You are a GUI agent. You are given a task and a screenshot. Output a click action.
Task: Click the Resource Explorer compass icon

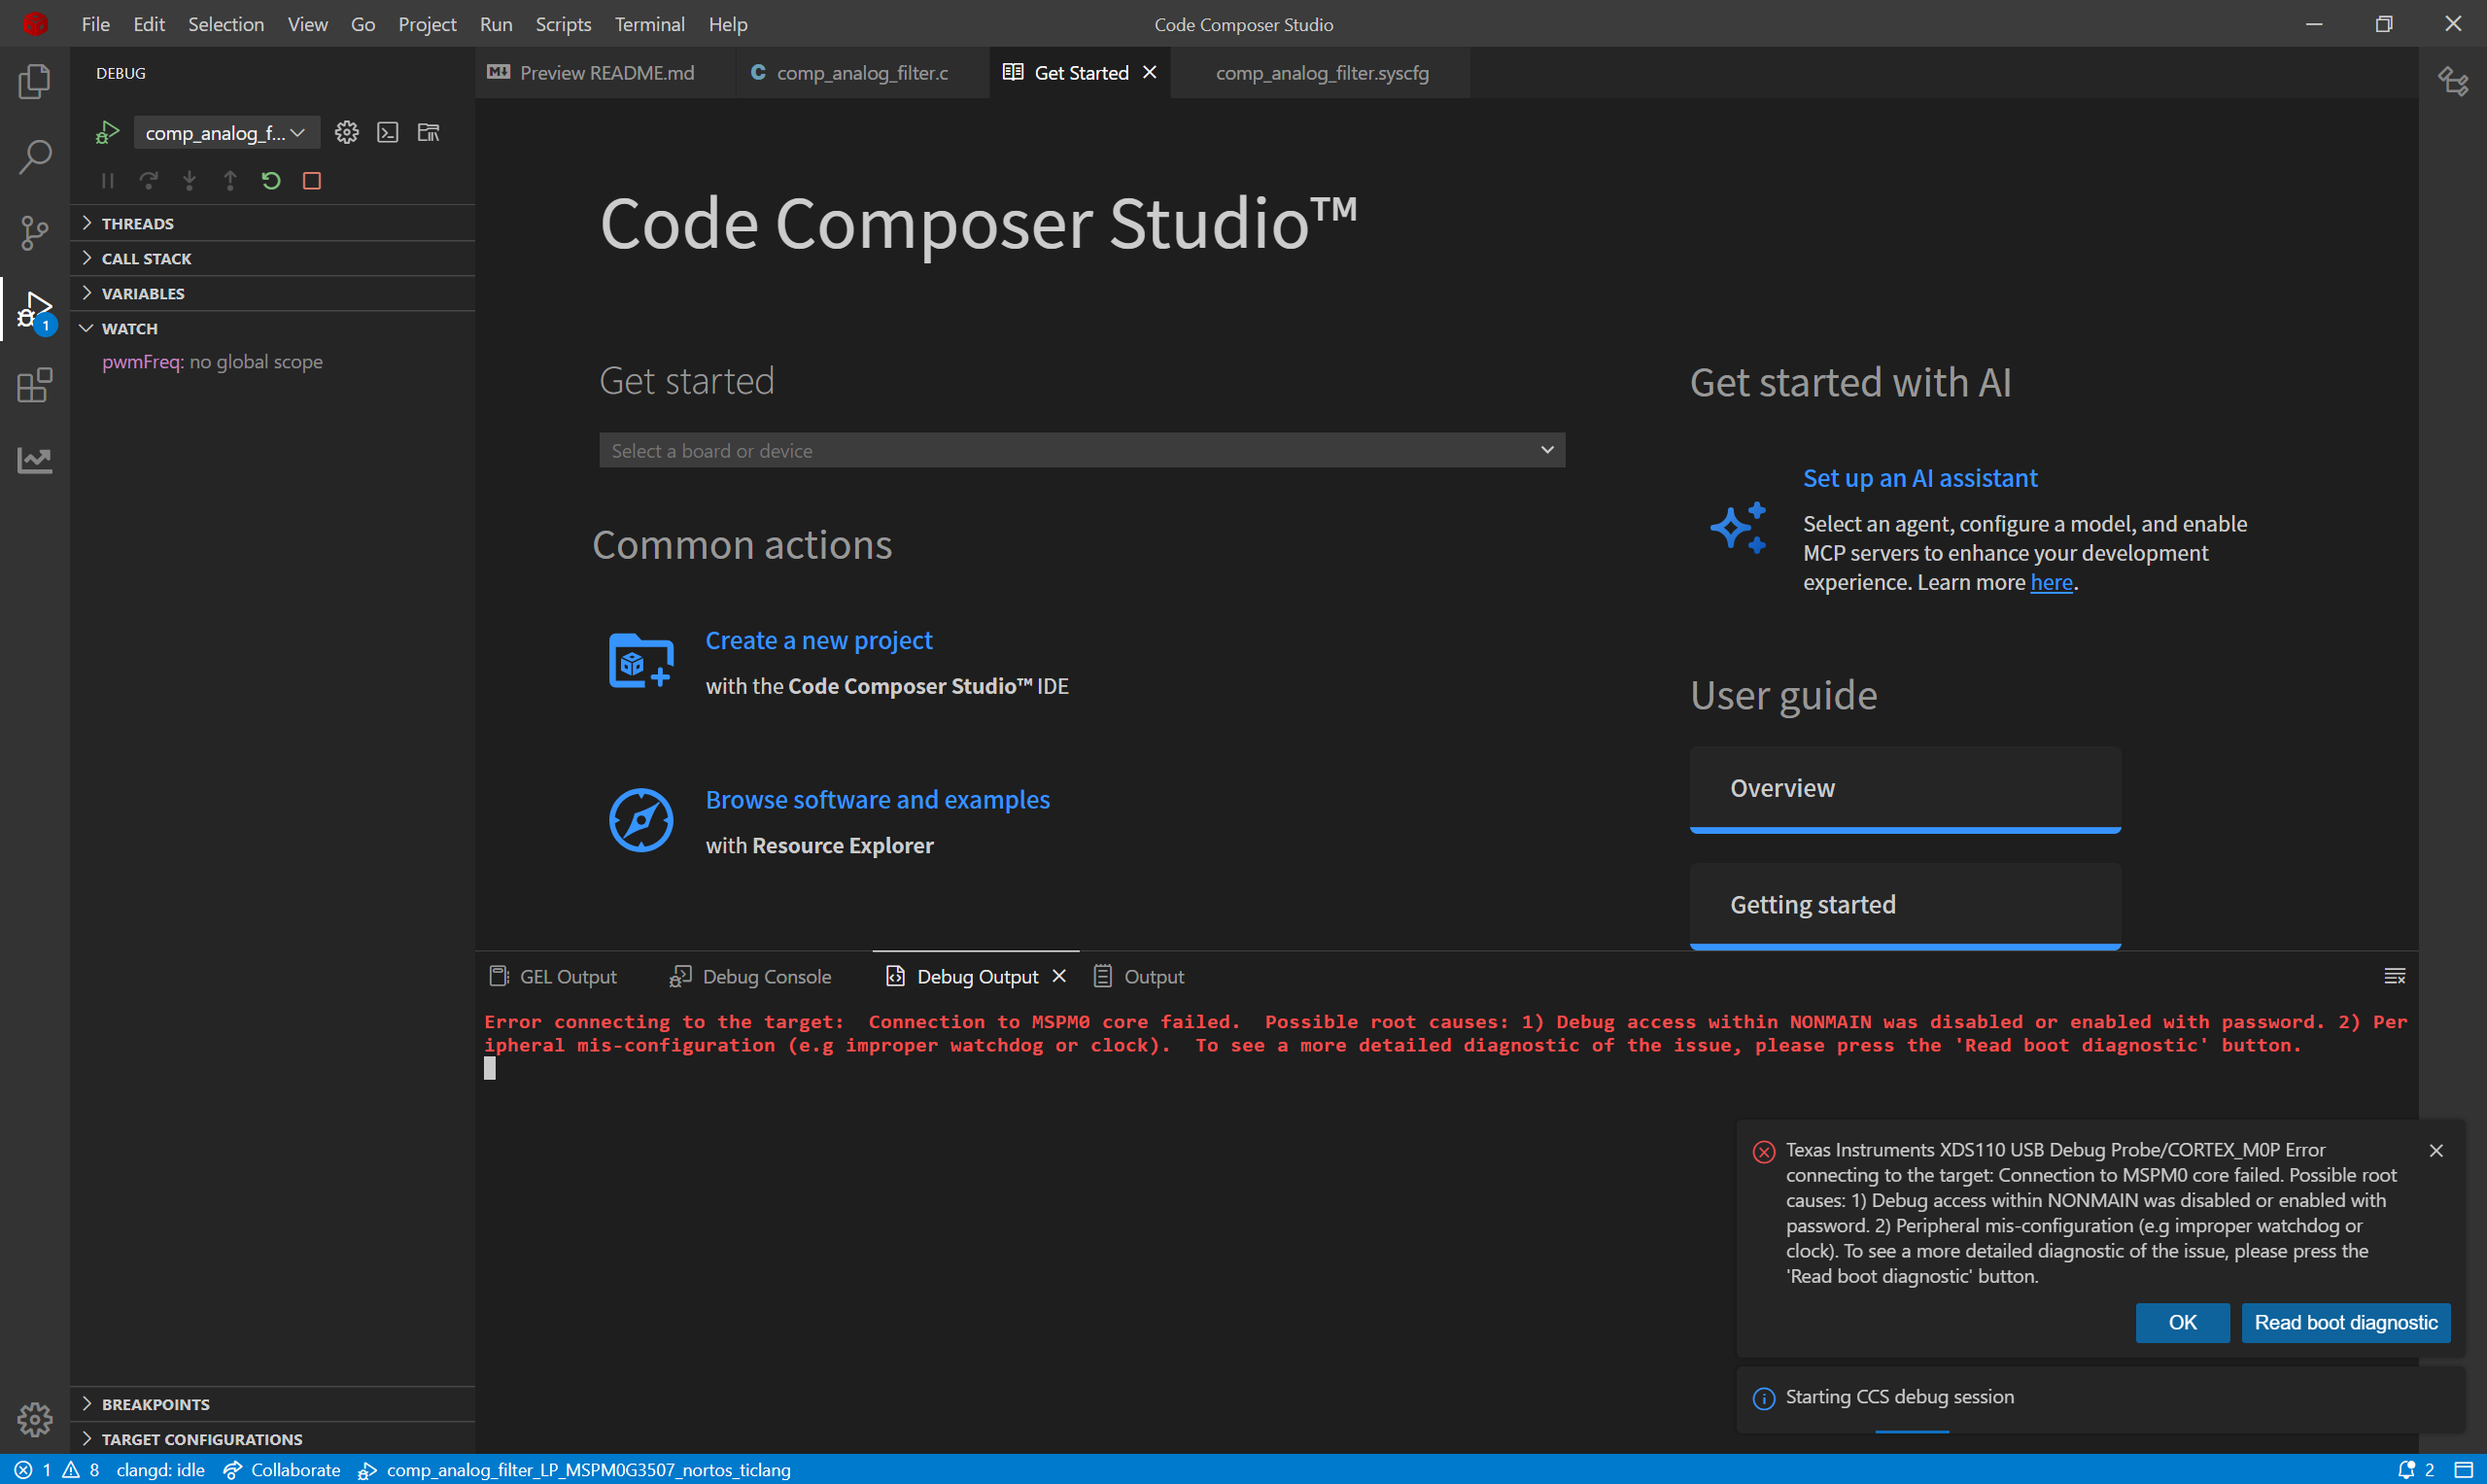click(x=641, y=821)
